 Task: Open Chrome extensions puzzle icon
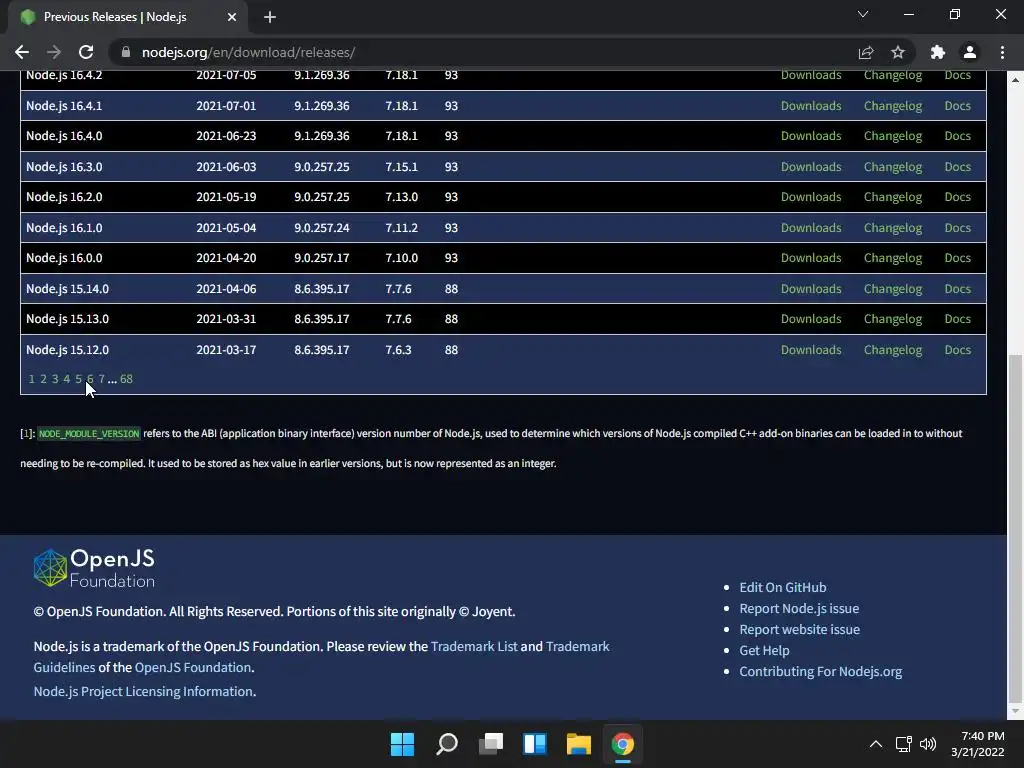(938, 52)
